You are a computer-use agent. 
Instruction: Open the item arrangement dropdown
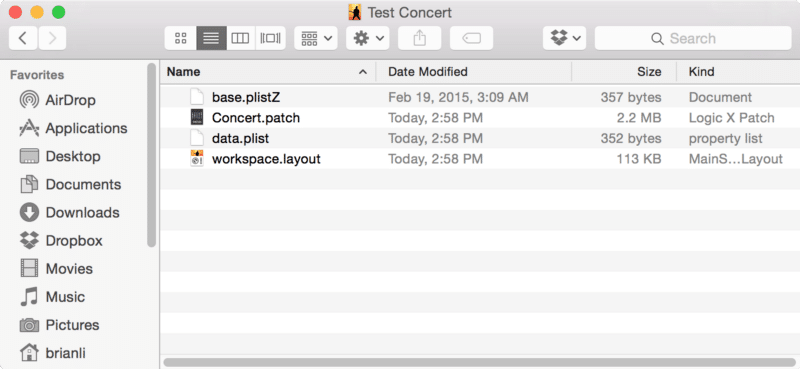[316, 38]
